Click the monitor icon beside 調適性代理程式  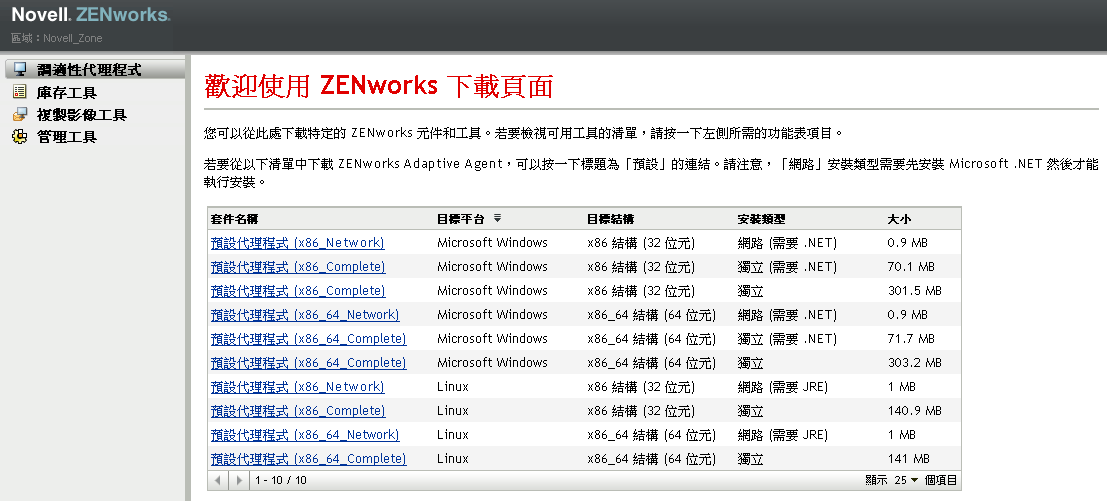coord(20,69)
